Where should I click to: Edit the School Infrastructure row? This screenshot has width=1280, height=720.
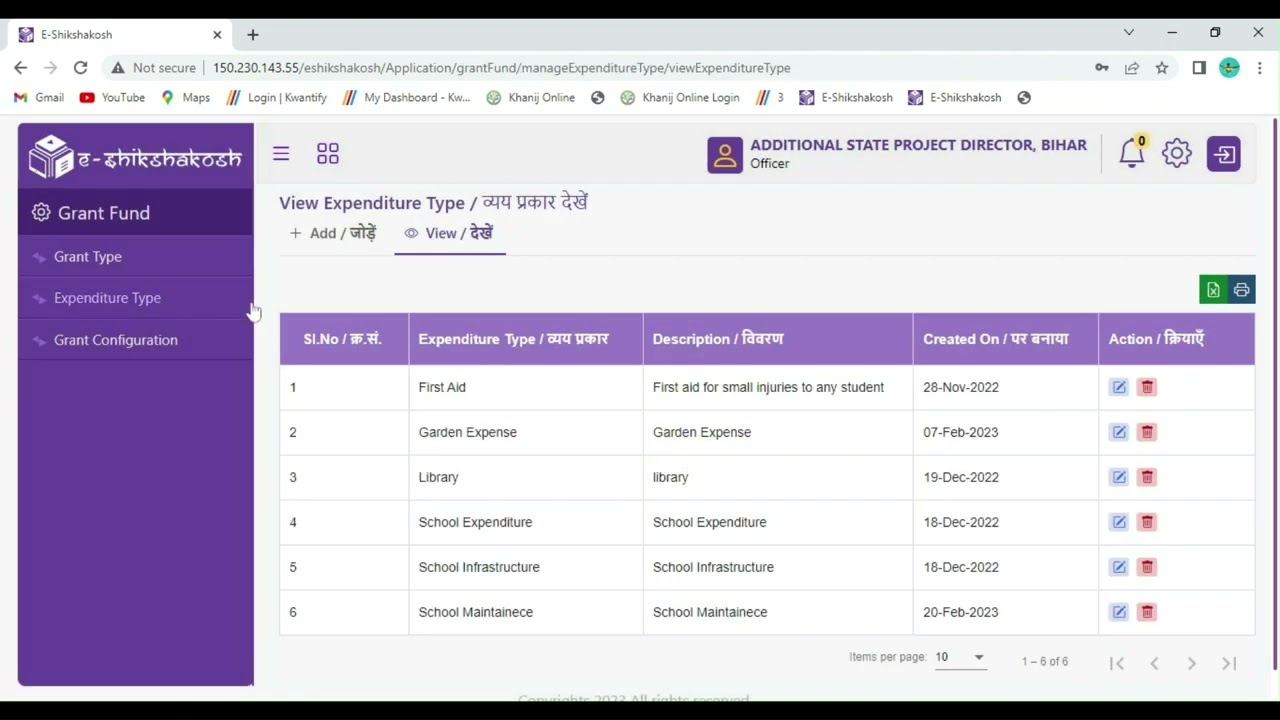pyautogui.click(x=1119, y=567)
